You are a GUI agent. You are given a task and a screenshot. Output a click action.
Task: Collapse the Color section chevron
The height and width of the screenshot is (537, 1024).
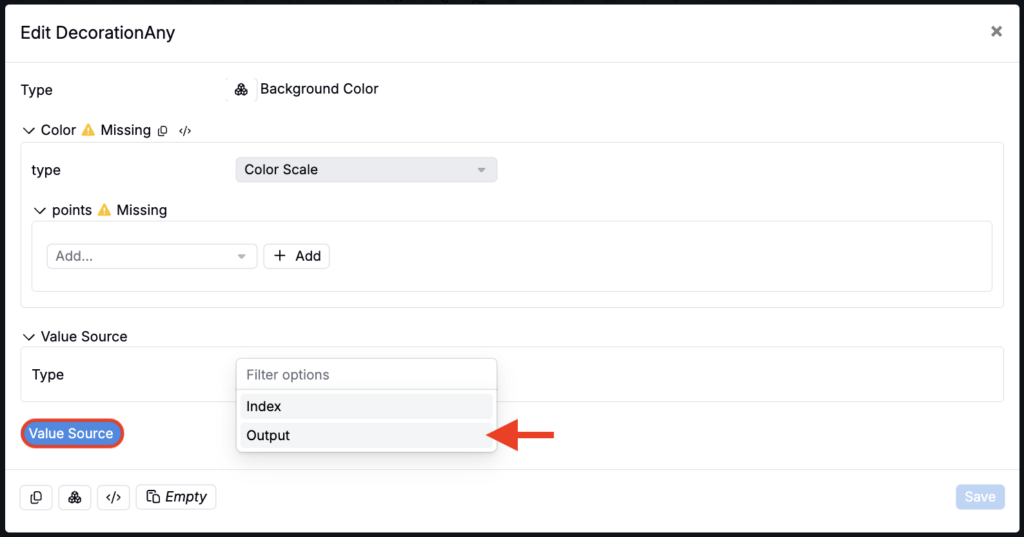(x=29, y=131)
